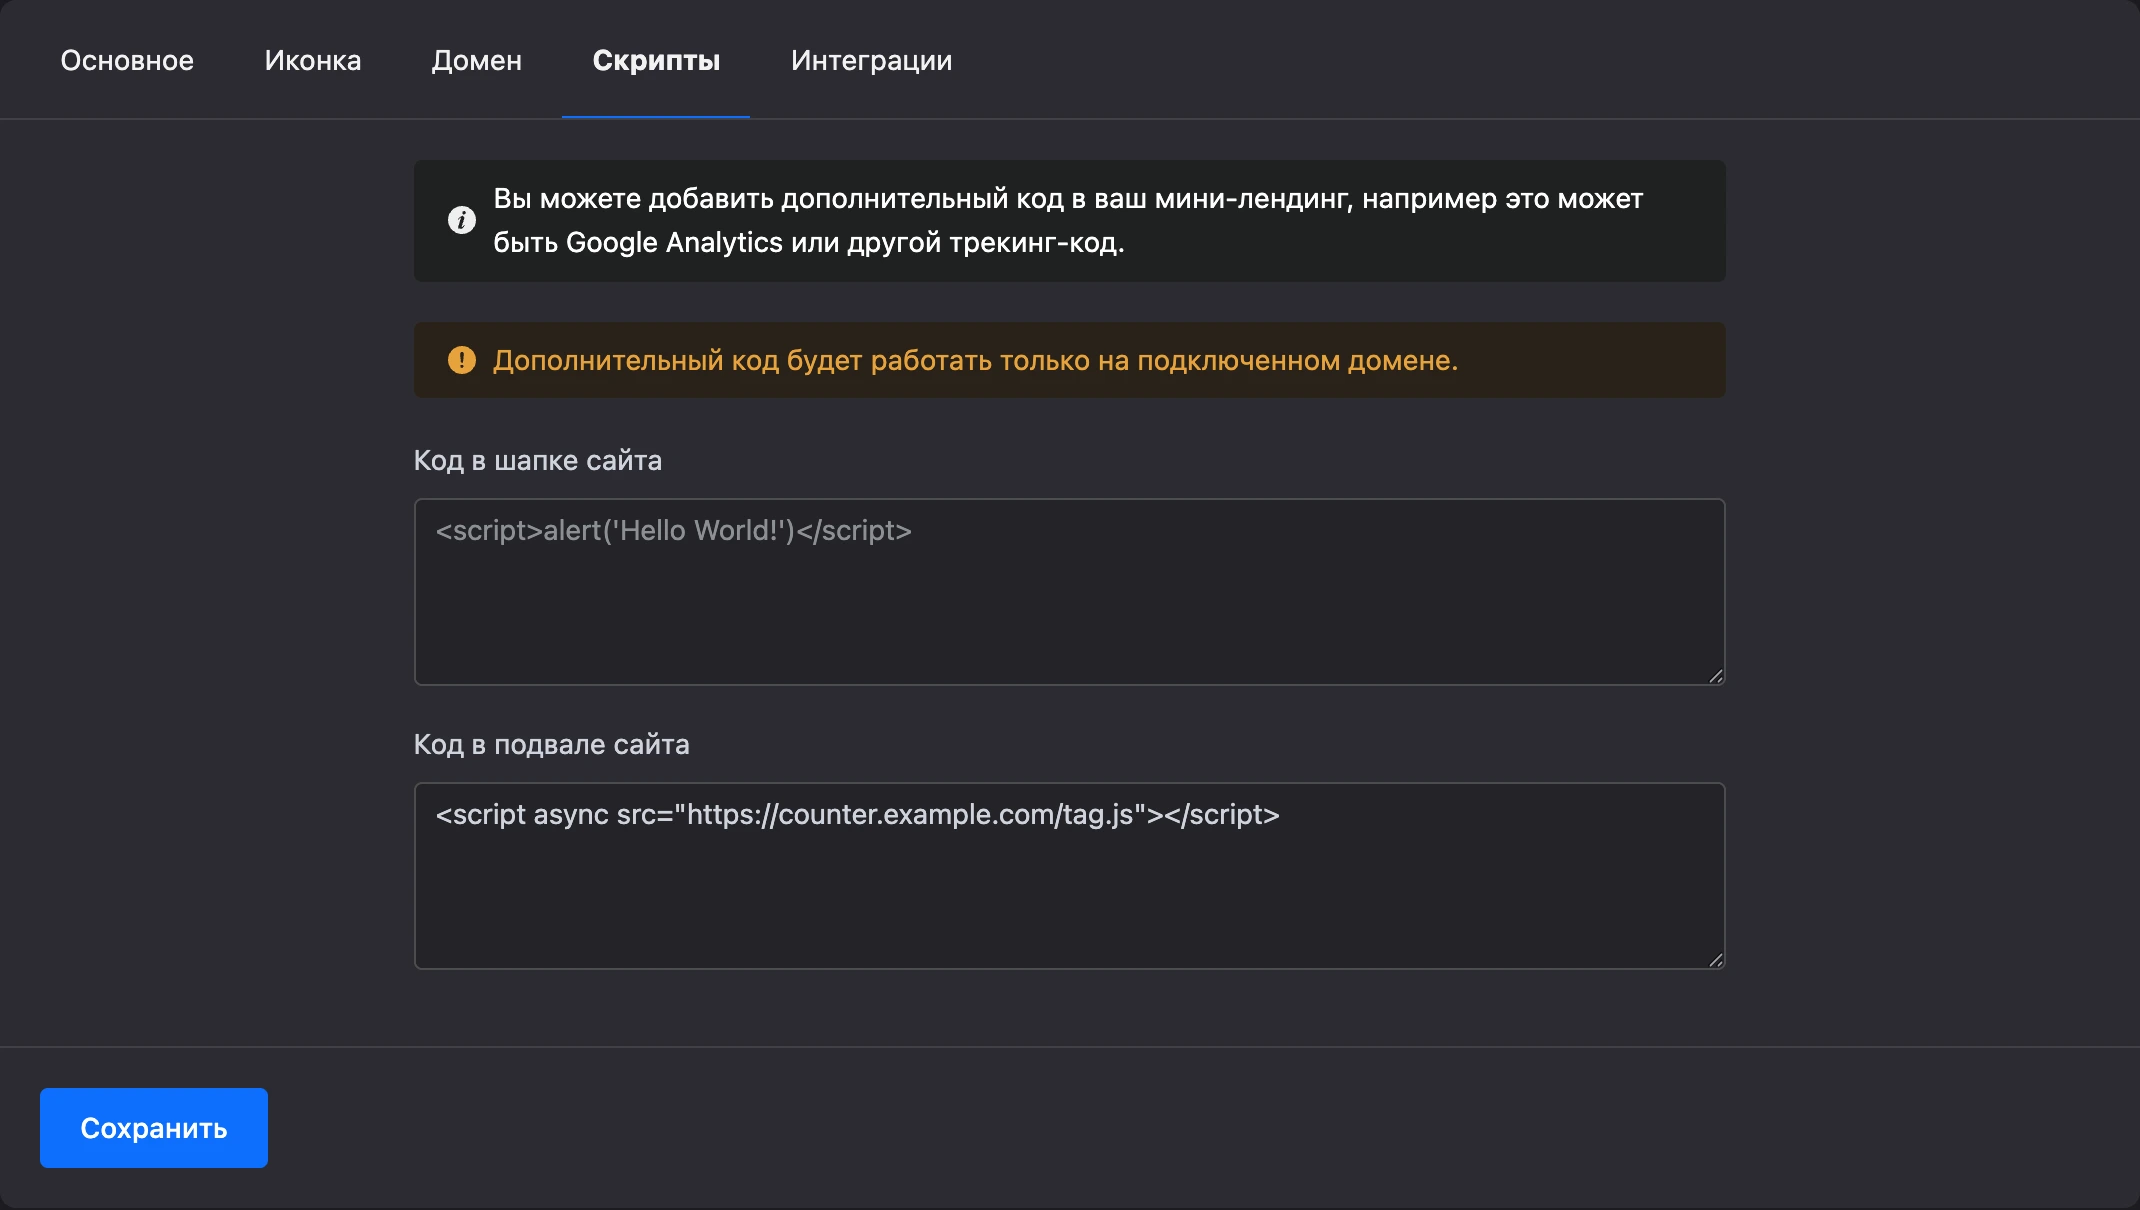Click the orange warning exclamation icon
Image resolution: width=2140 pixels, height=1210 pixels.
click(462, 360)
